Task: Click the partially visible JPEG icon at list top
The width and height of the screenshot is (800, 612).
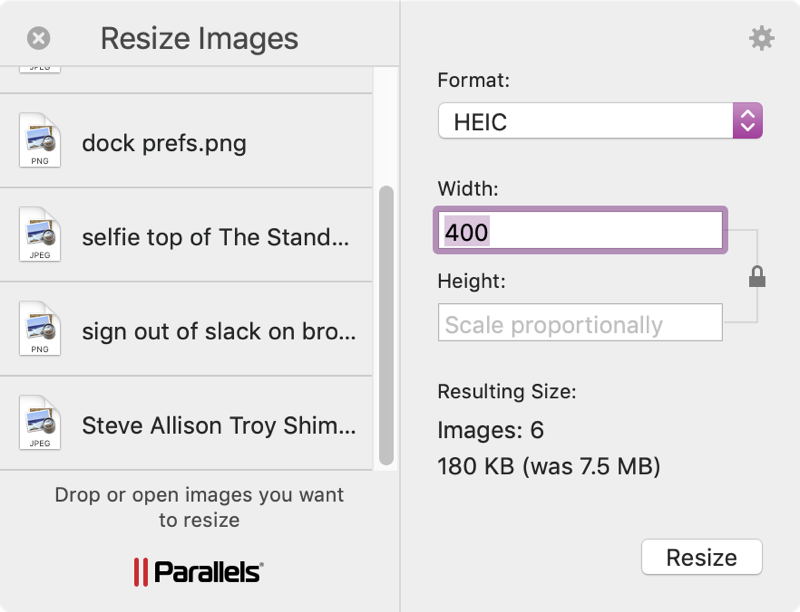Action: click(40, 70)
